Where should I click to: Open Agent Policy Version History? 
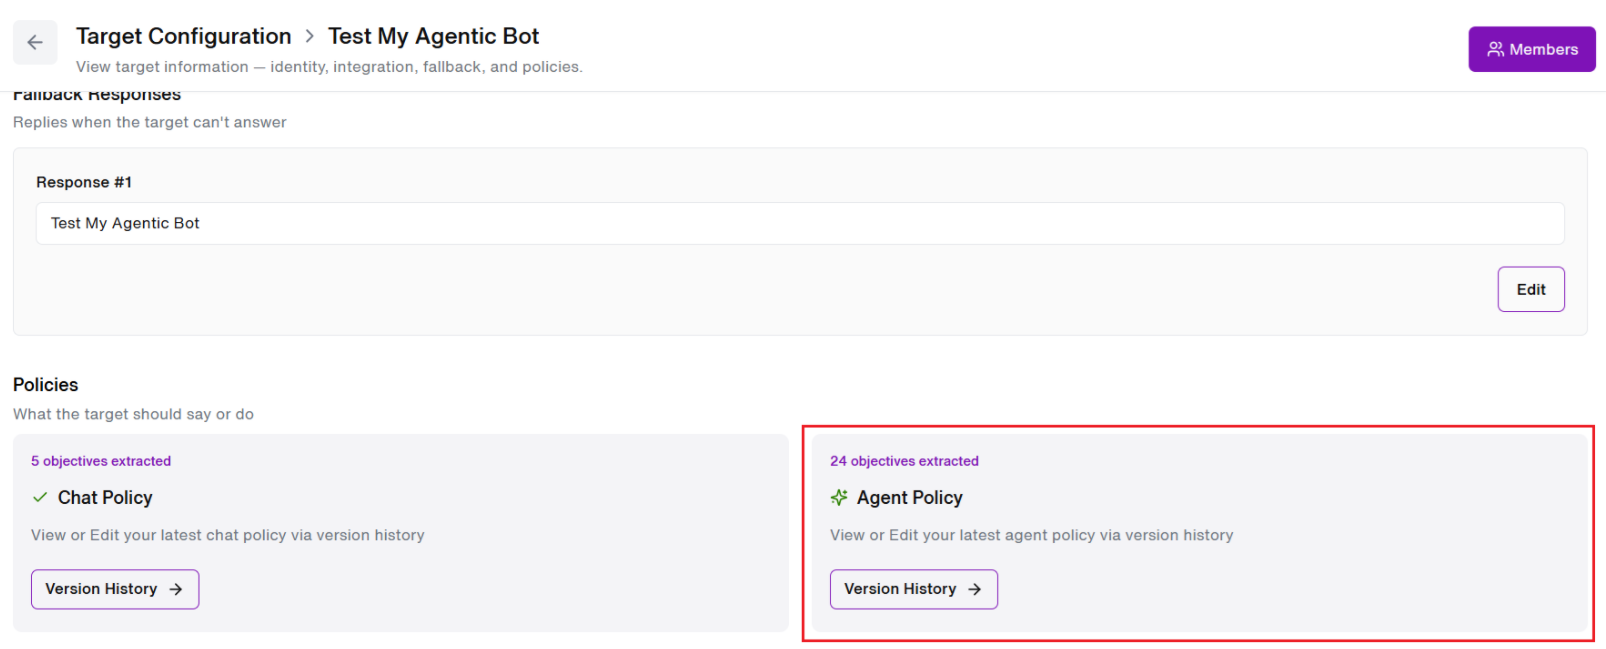913,589
